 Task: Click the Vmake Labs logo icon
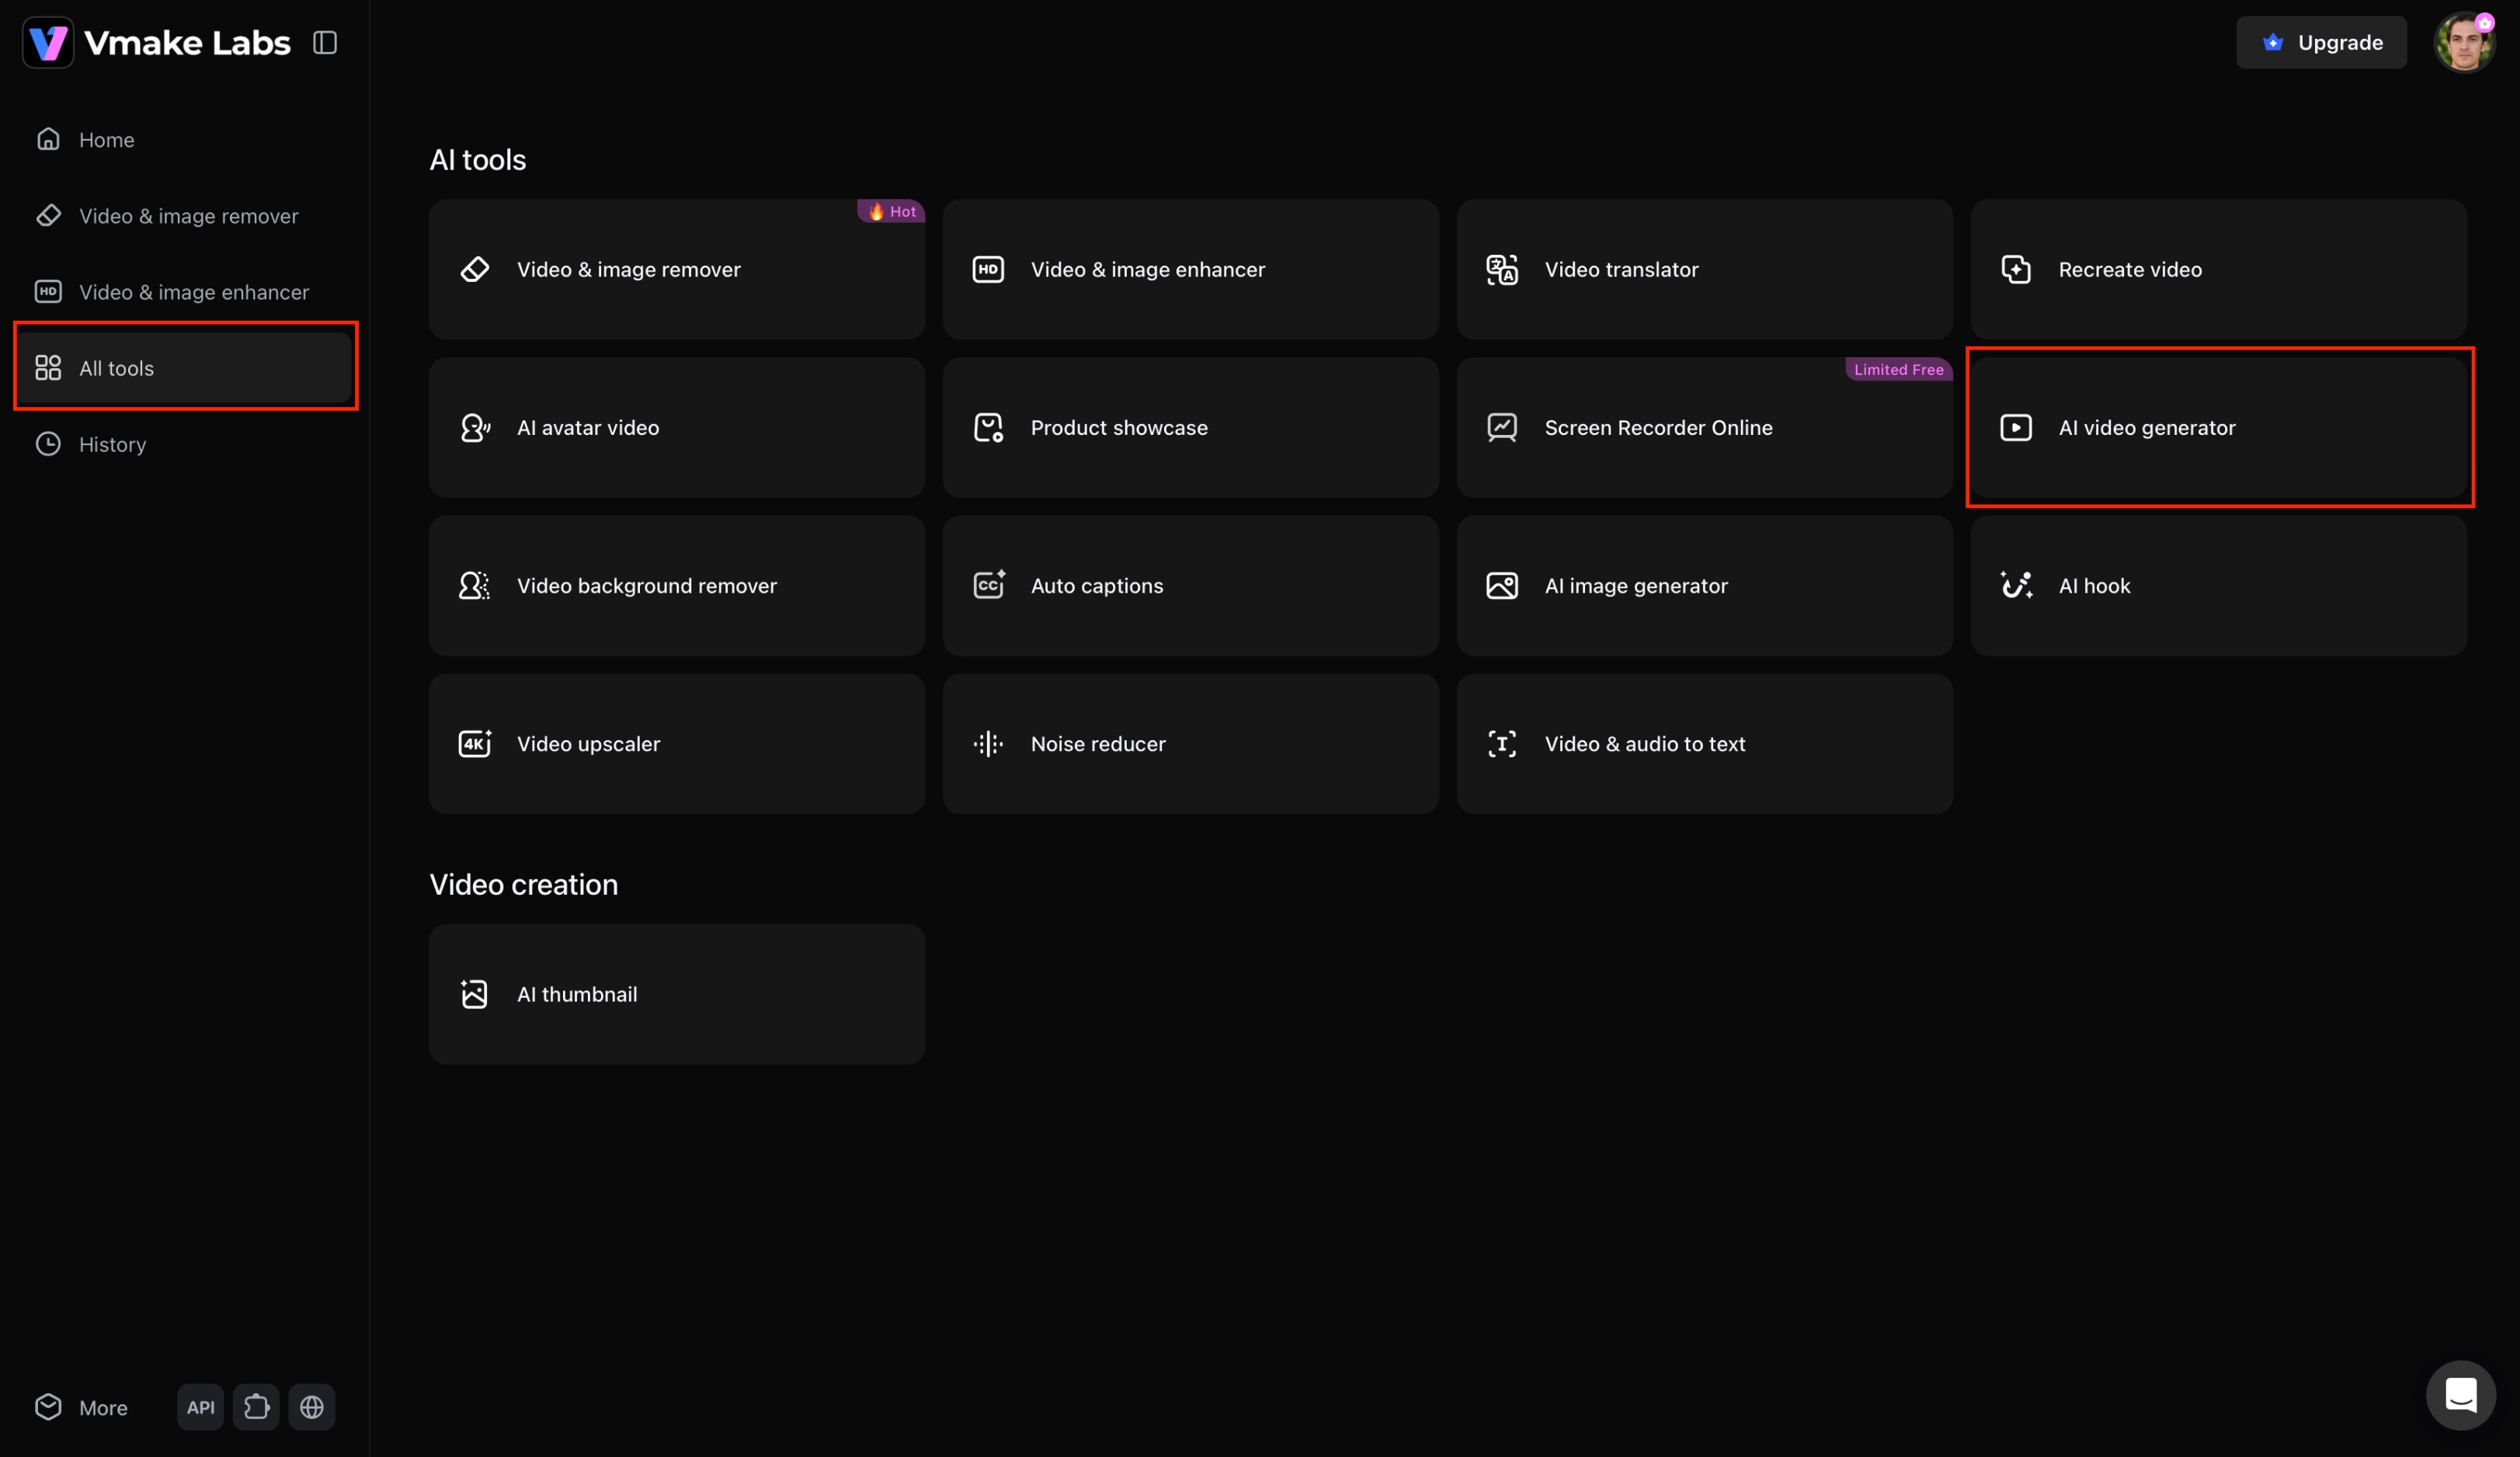pyautogui.click(x=48, y=42)
